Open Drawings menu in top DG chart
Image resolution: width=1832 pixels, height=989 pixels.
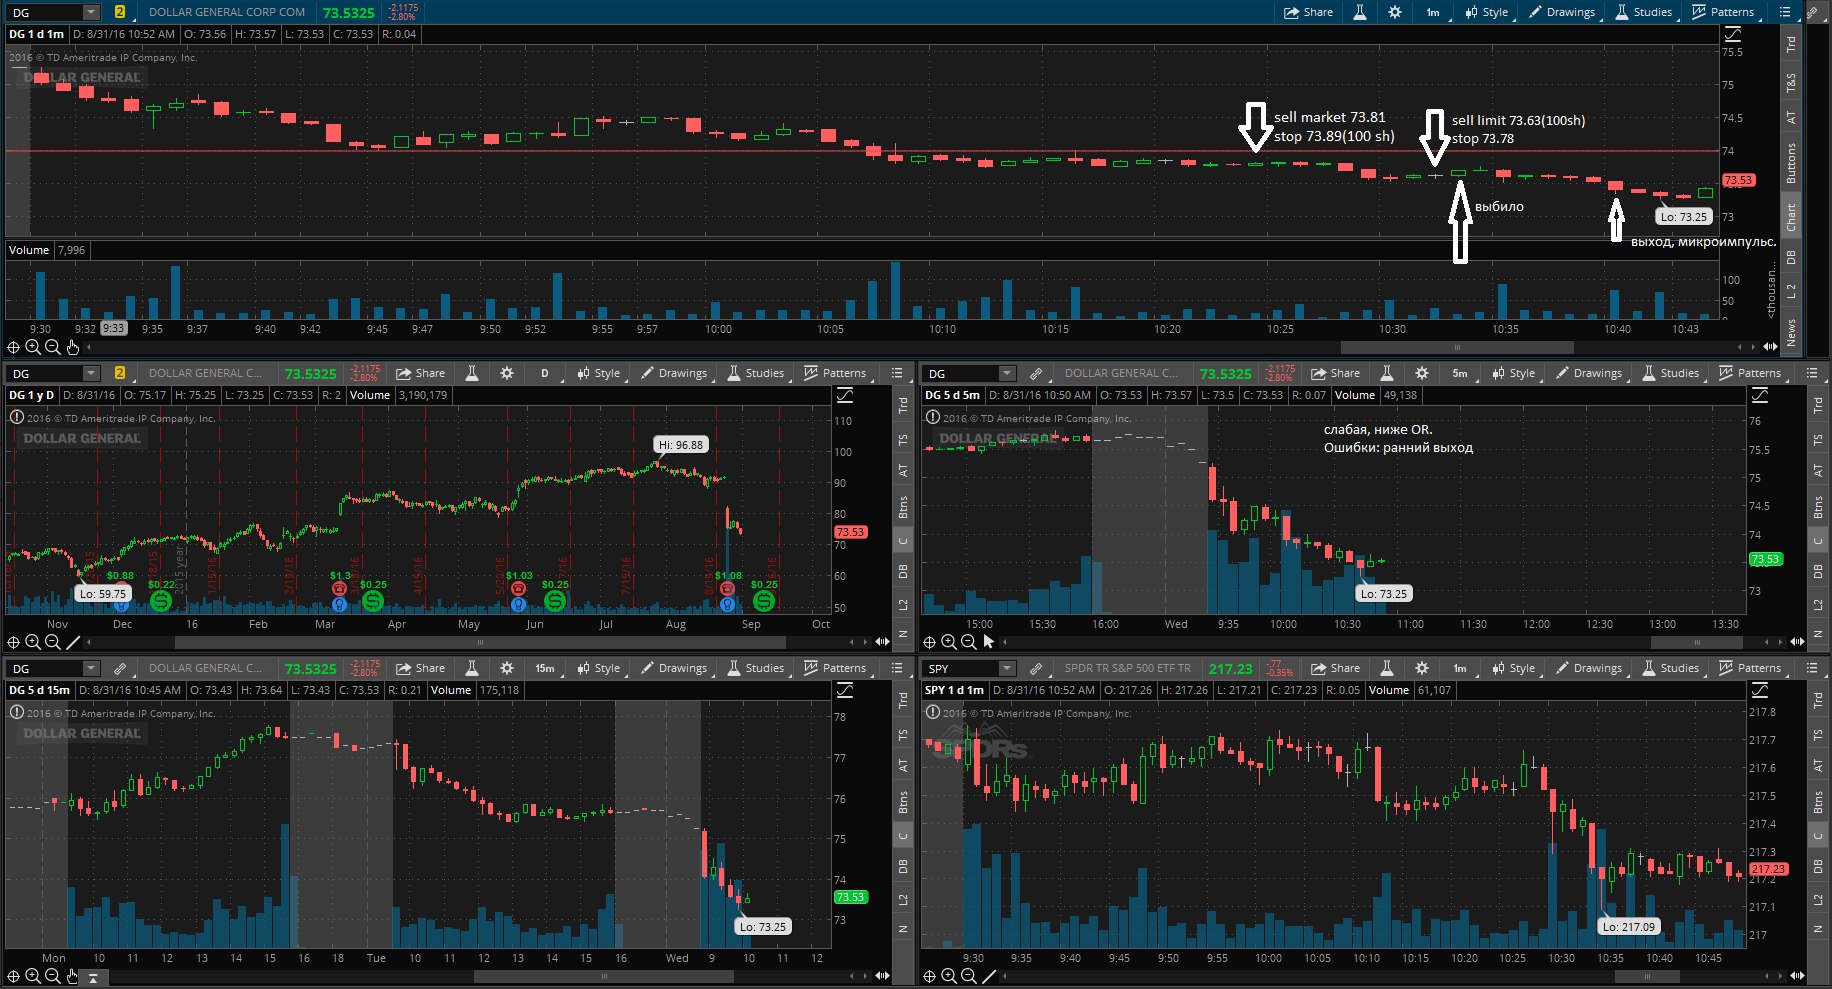pyautogui.click(x=1562, y=12)
